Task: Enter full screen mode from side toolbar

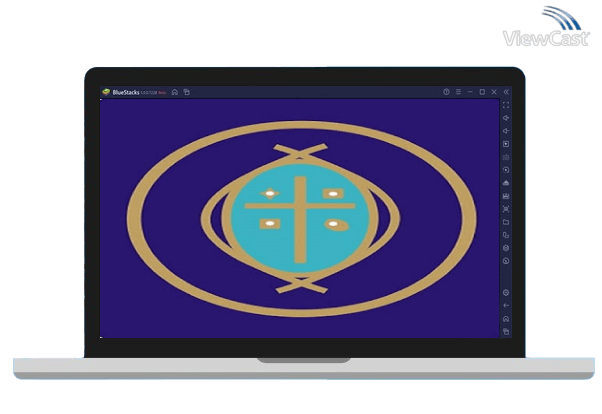Action: pyautogui.click(x=506, y=105)
